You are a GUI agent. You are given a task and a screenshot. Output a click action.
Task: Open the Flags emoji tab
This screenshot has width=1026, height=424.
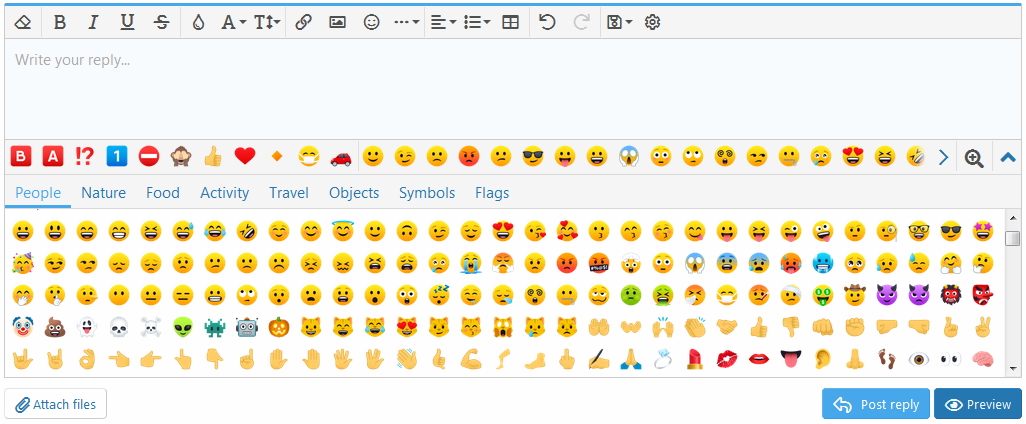click(491, 193)
